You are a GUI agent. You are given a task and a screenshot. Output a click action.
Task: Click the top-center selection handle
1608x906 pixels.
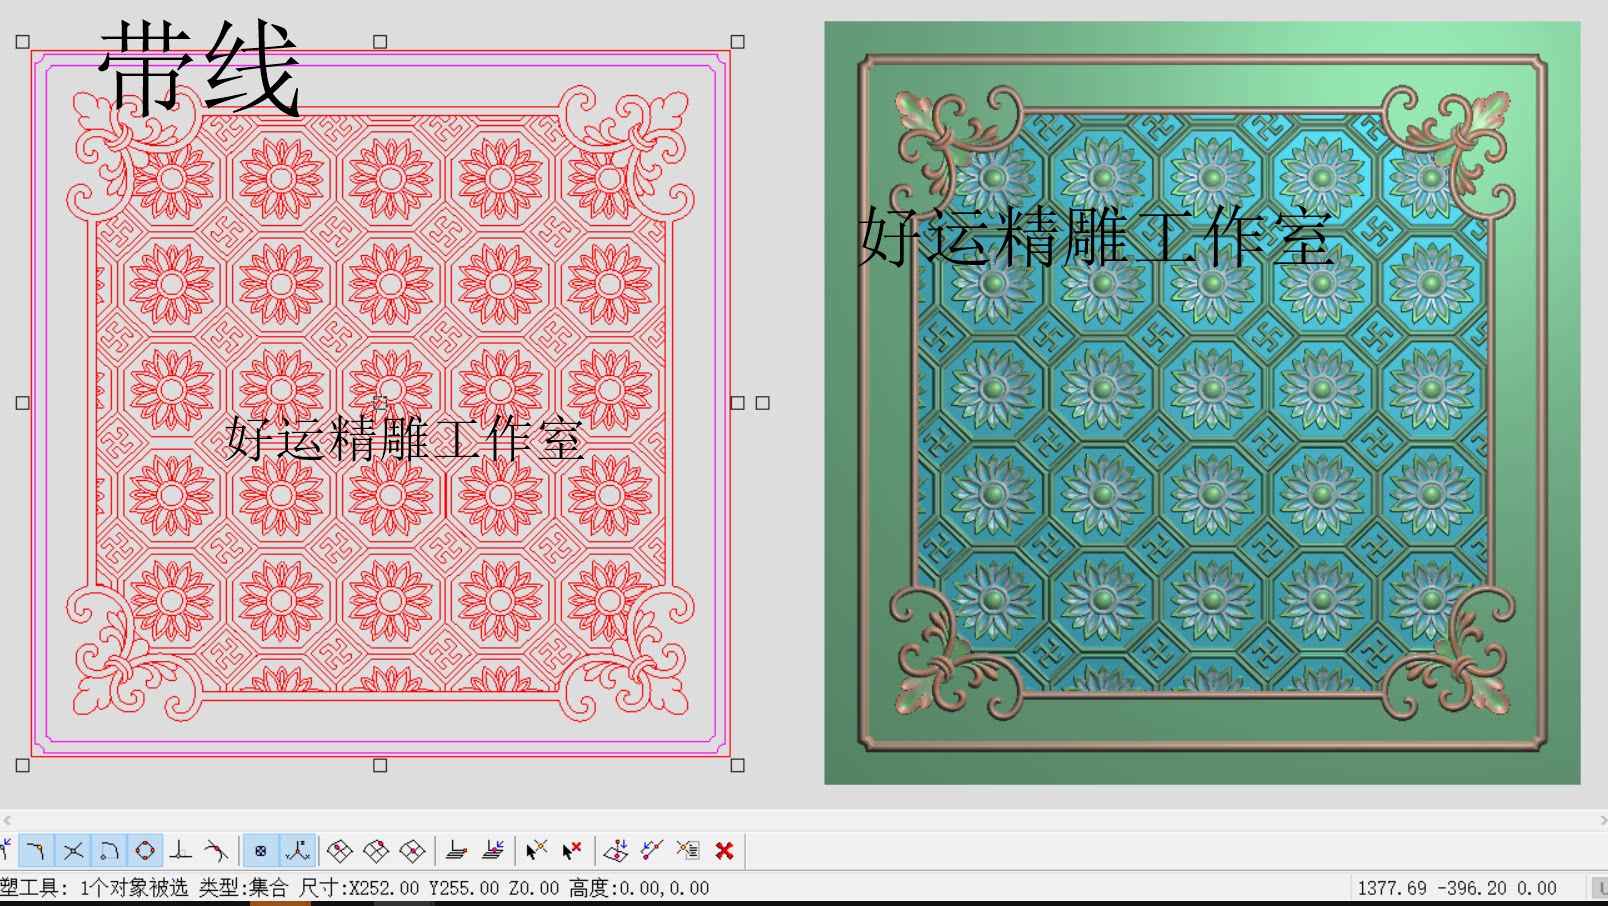point(380,42)
